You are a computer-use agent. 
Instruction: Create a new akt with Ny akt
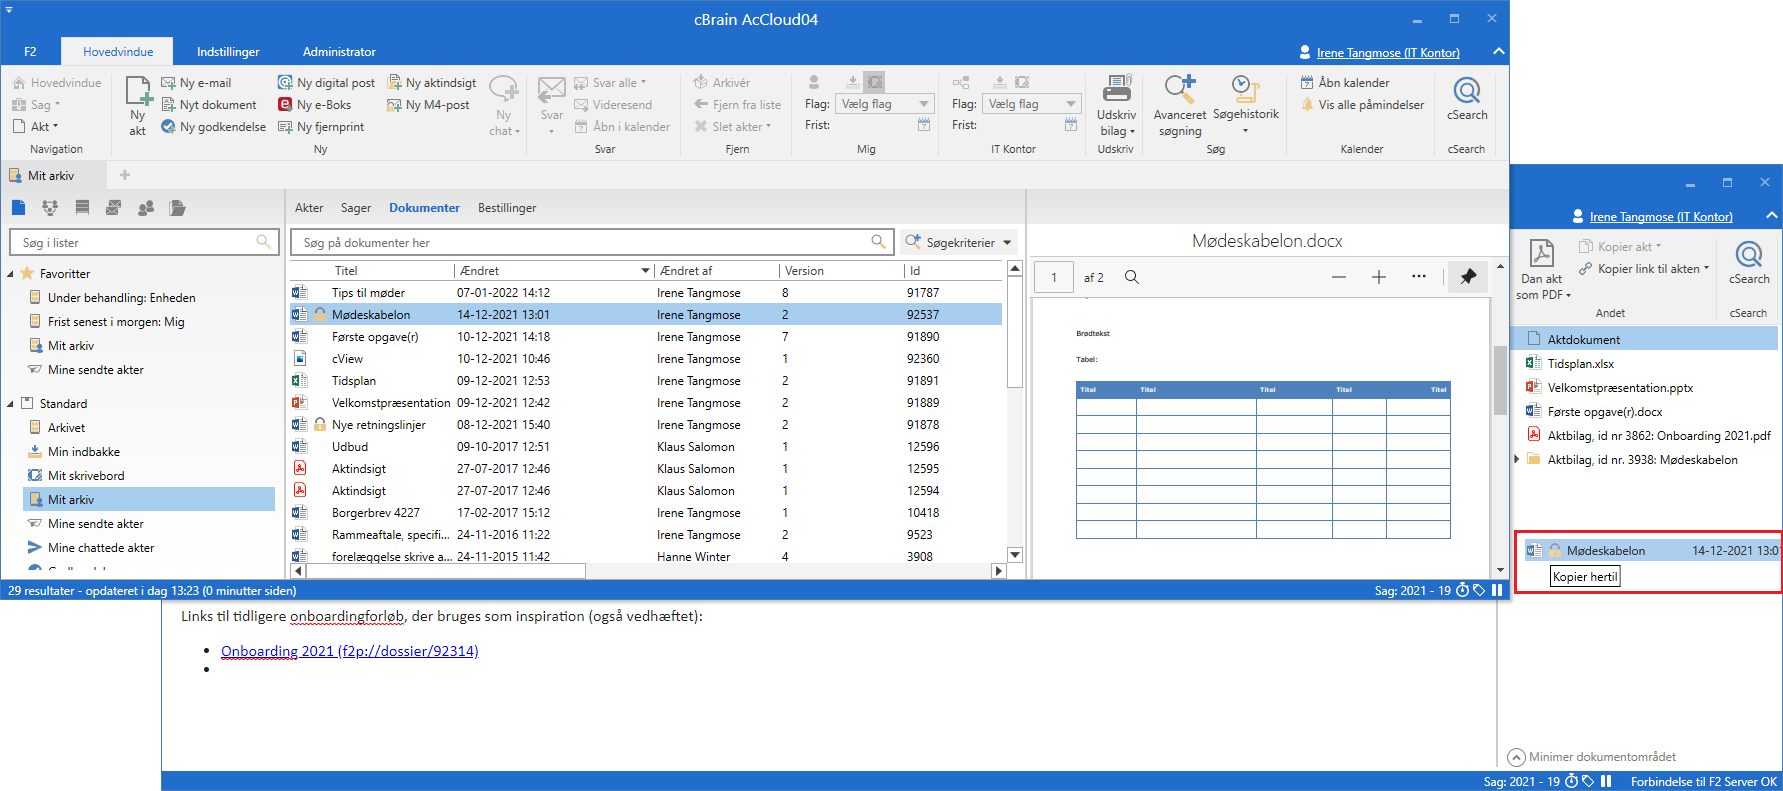click(x=138, y=106)
